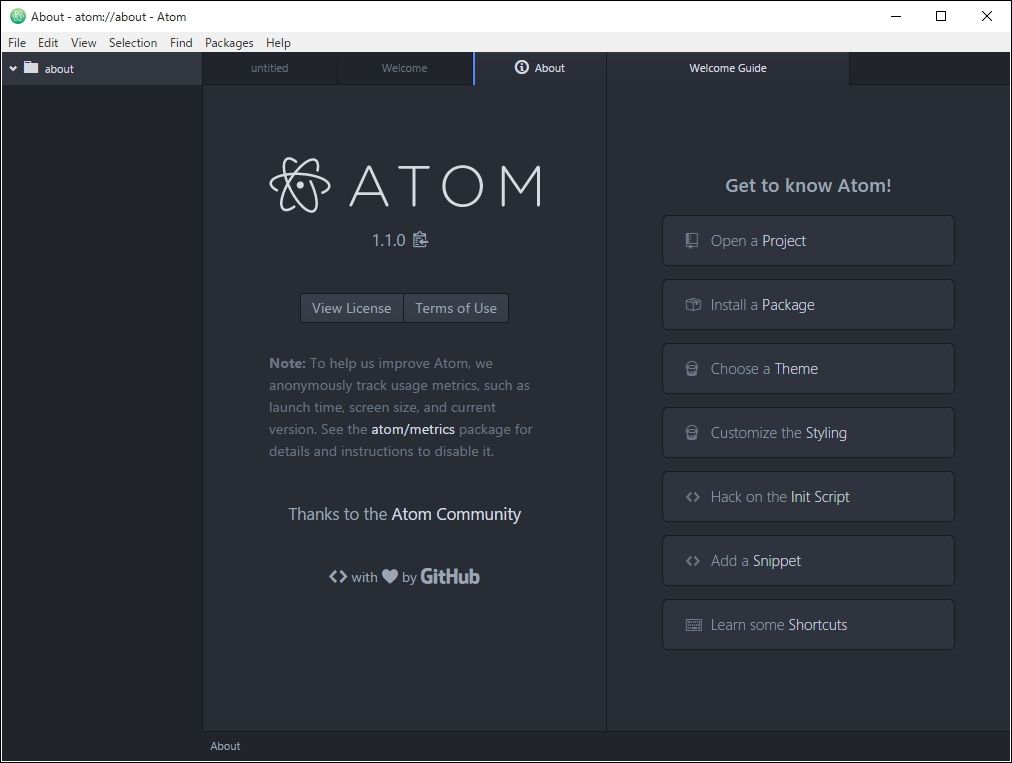Open the Selection menu

click(x=133, y=43)
